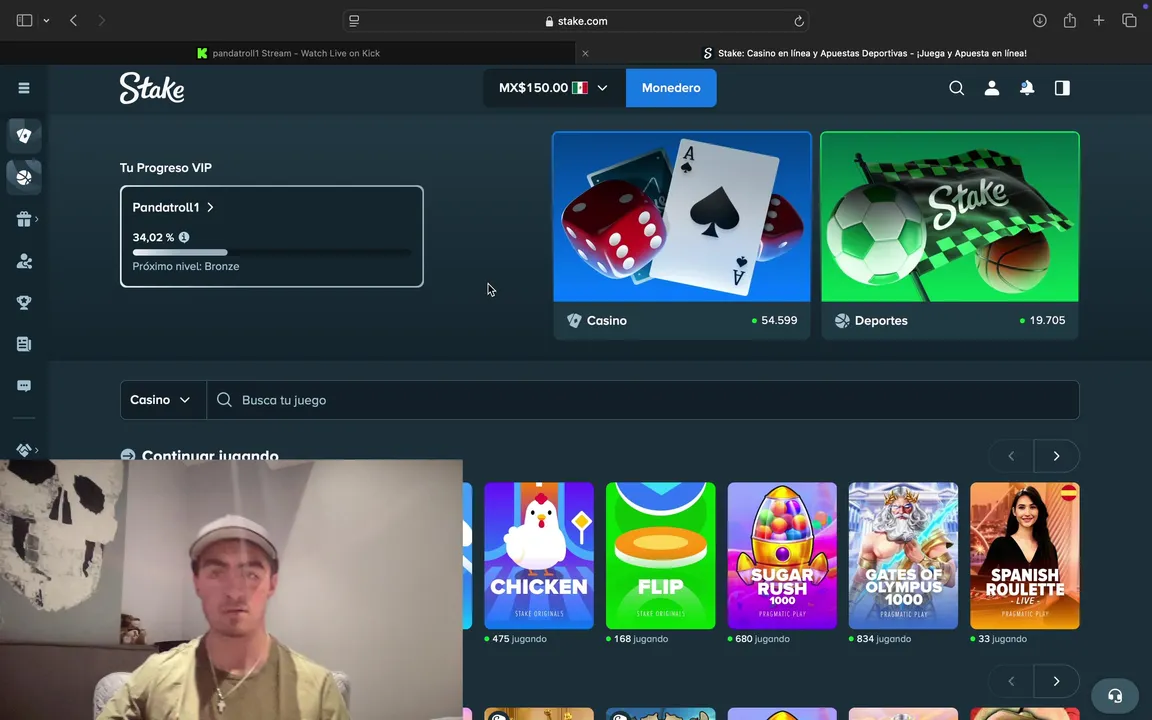1152x720 pixels.
Task: Click the Monedero wallet button
Action: (671, 88)
